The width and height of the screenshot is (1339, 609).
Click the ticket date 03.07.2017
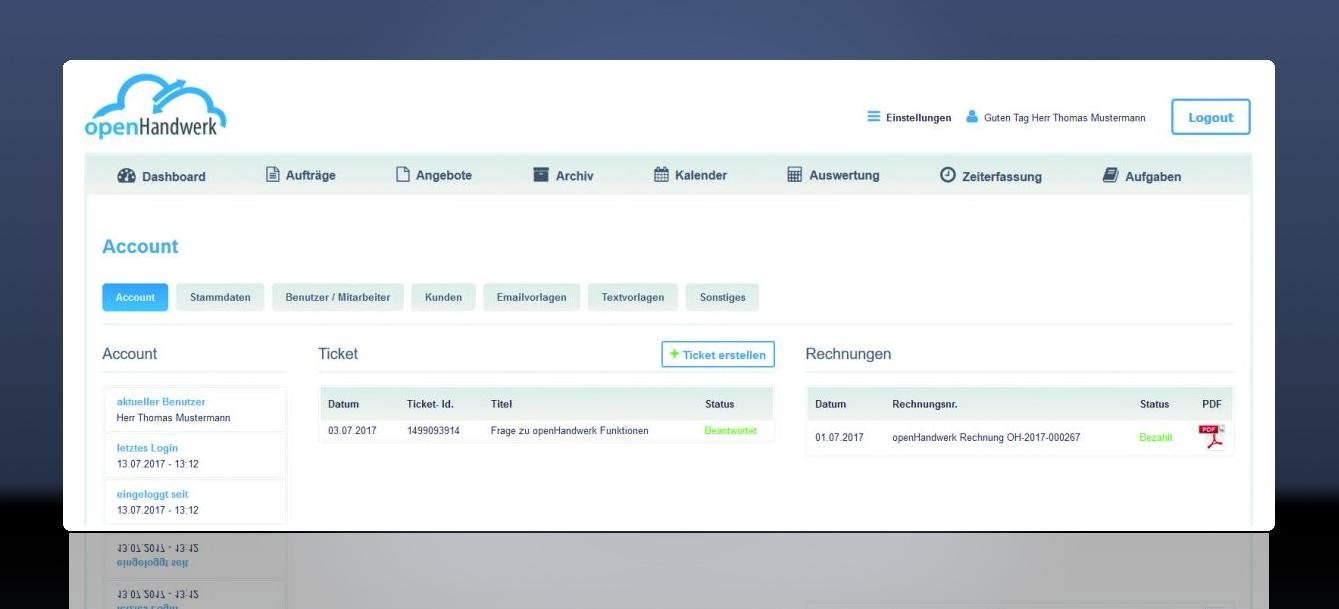click(x=352, y=431)
